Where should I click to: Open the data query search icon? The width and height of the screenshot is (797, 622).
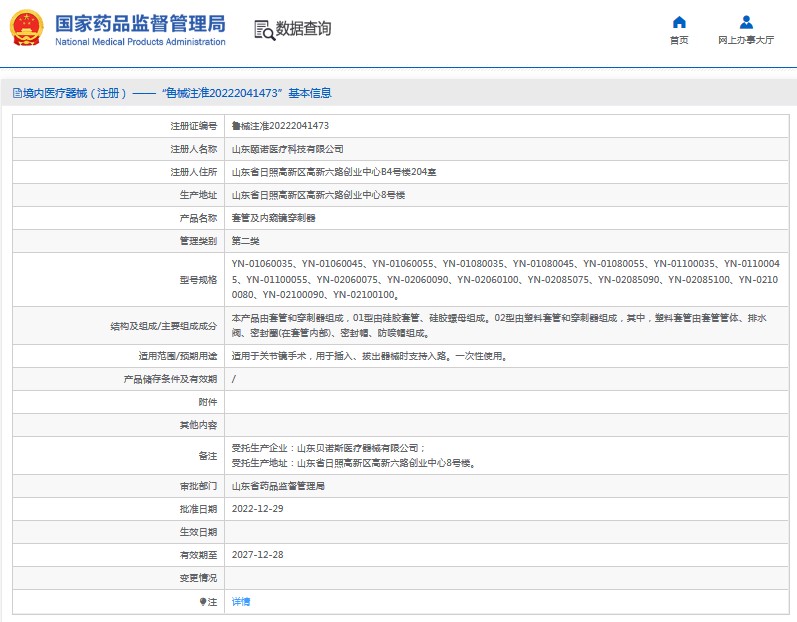264,30
